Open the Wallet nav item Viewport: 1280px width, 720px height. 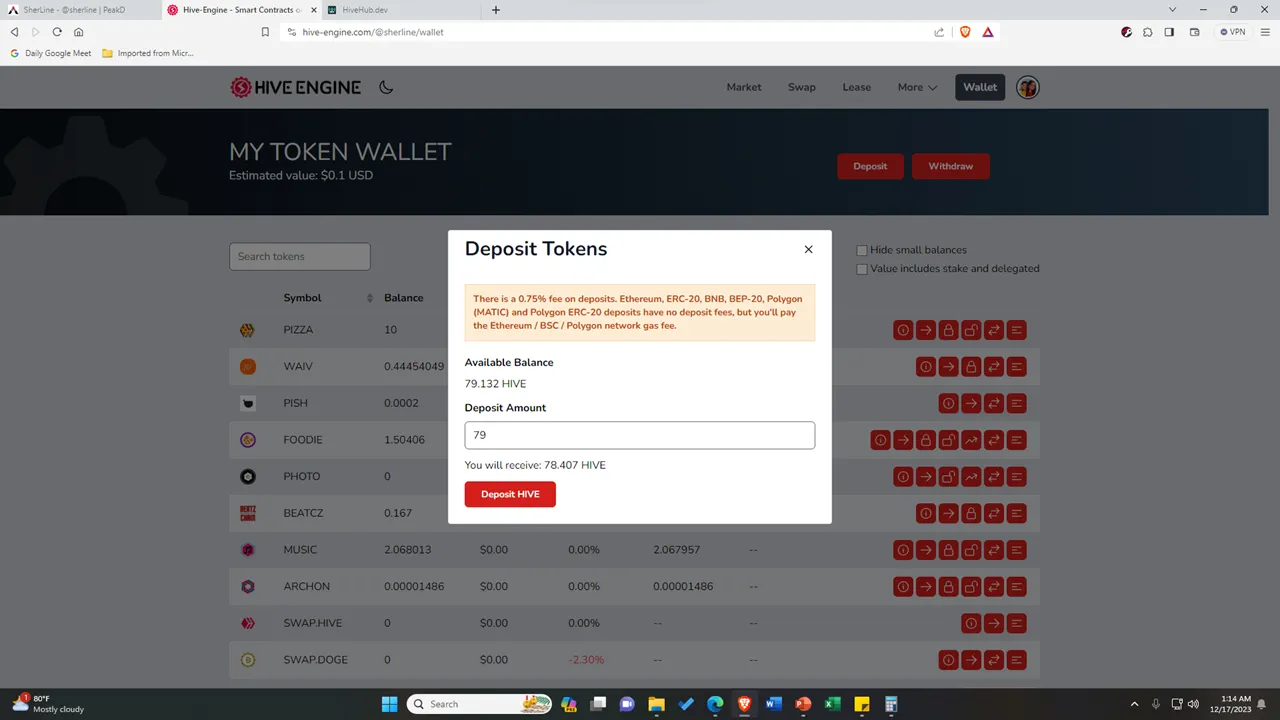[x=980, y=87]
